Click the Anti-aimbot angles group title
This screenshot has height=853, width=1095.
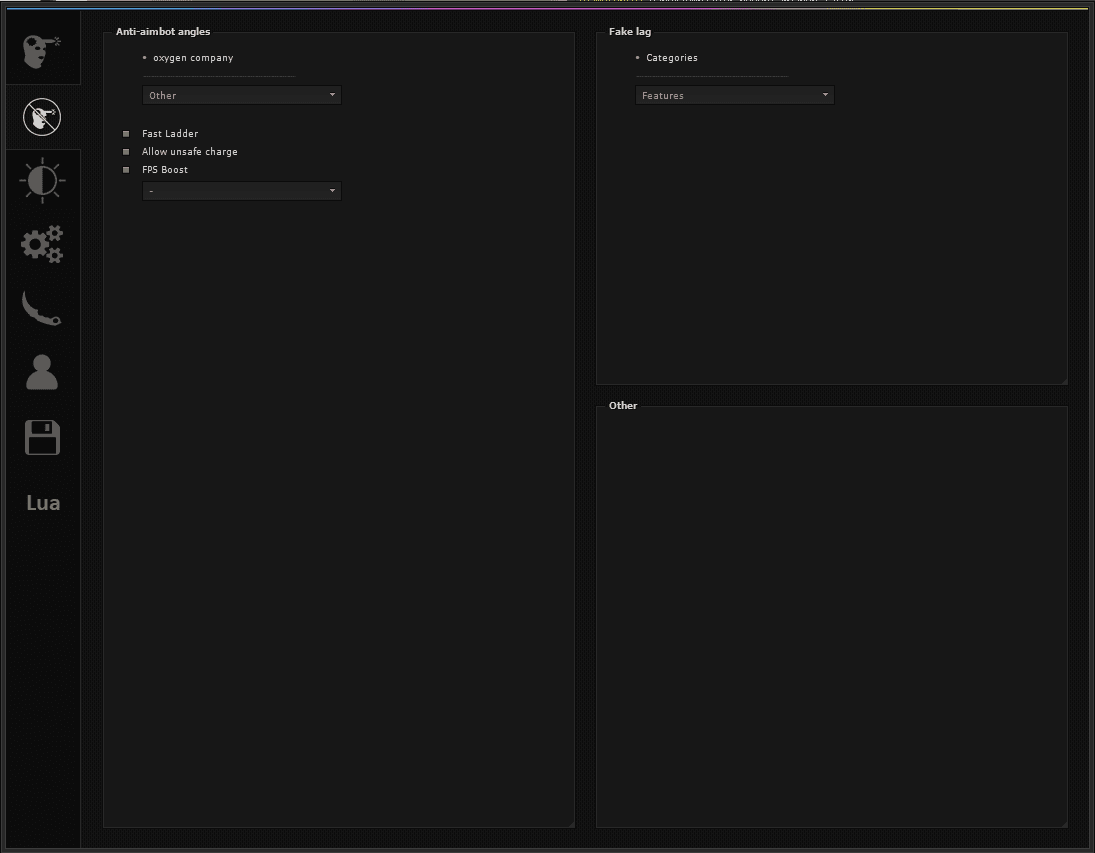[x=163, y=31]
